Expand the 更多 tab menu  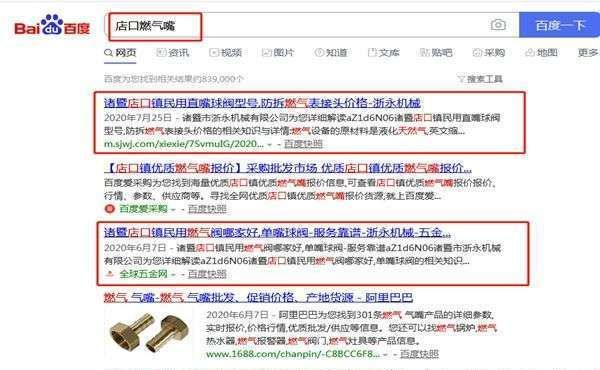588,52
